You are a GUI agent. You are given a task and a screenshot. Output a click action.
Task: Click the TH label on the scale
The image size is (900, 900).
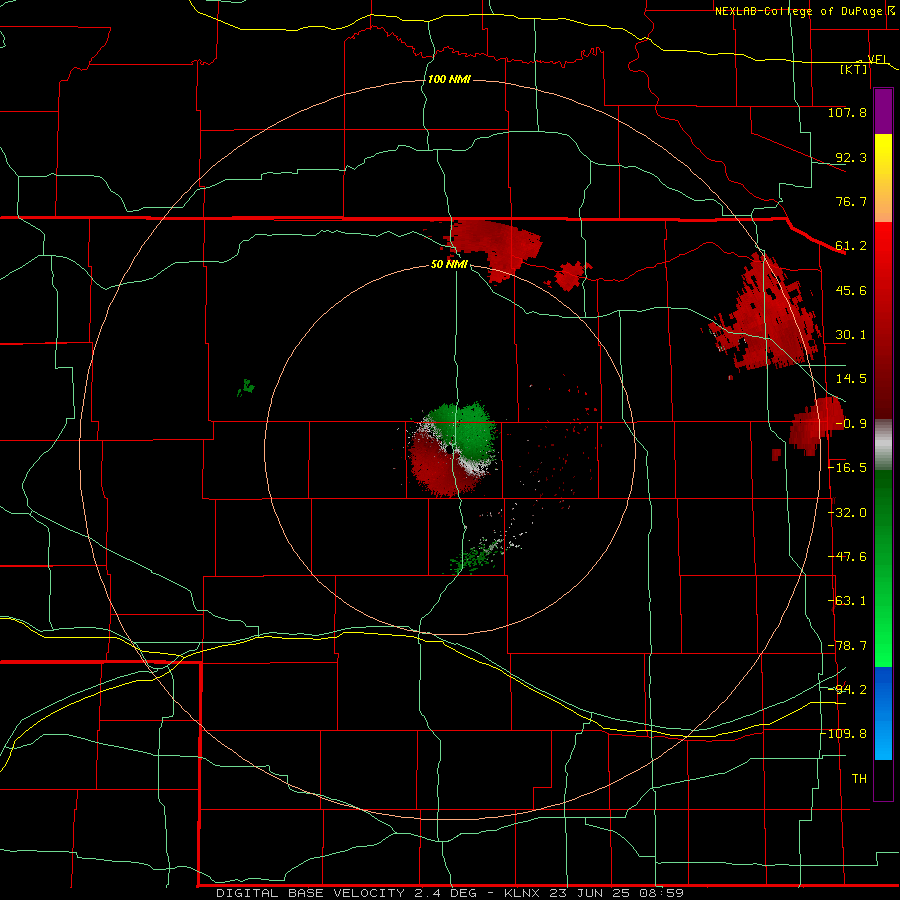[859, 779]
